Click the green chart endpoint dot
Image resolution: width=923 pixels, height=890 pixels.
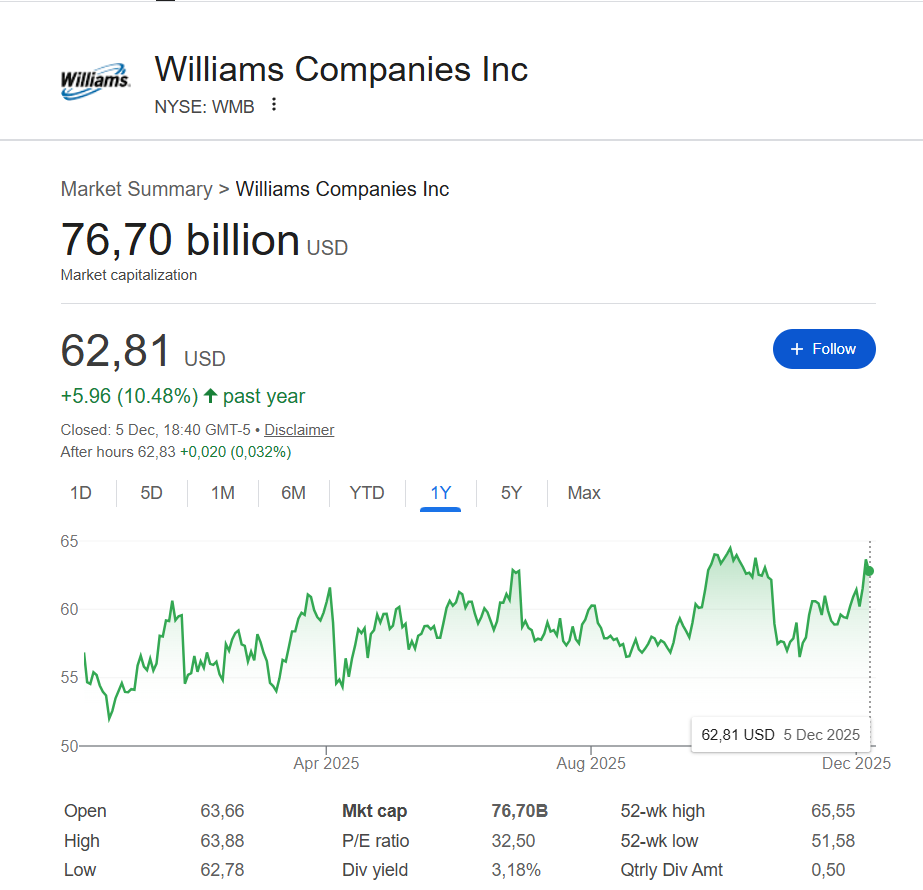click(870, 571)
